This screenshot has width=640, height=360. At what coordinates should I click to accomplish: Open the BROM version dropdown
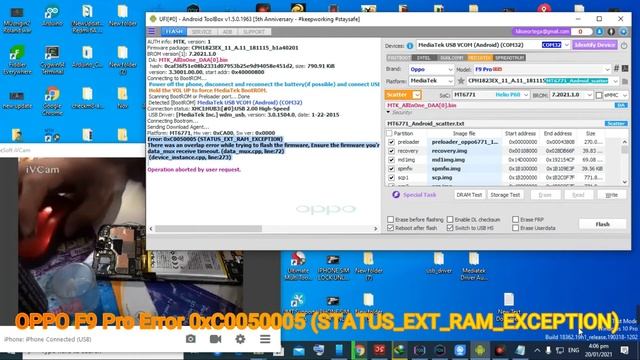click(x=589, y=95)
